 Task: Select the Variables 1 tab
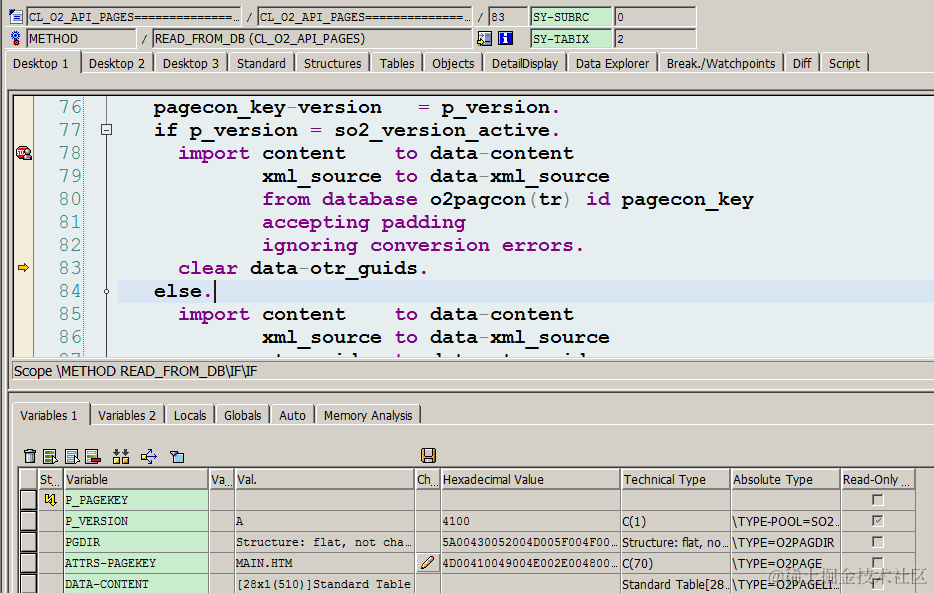(x=49, y=416)
